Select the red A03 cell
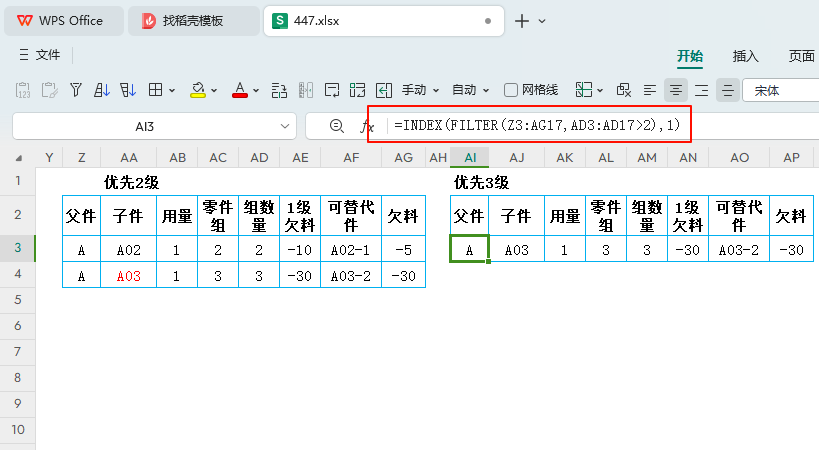The width and height of the screenshot is (819, 450). point(128,276)
